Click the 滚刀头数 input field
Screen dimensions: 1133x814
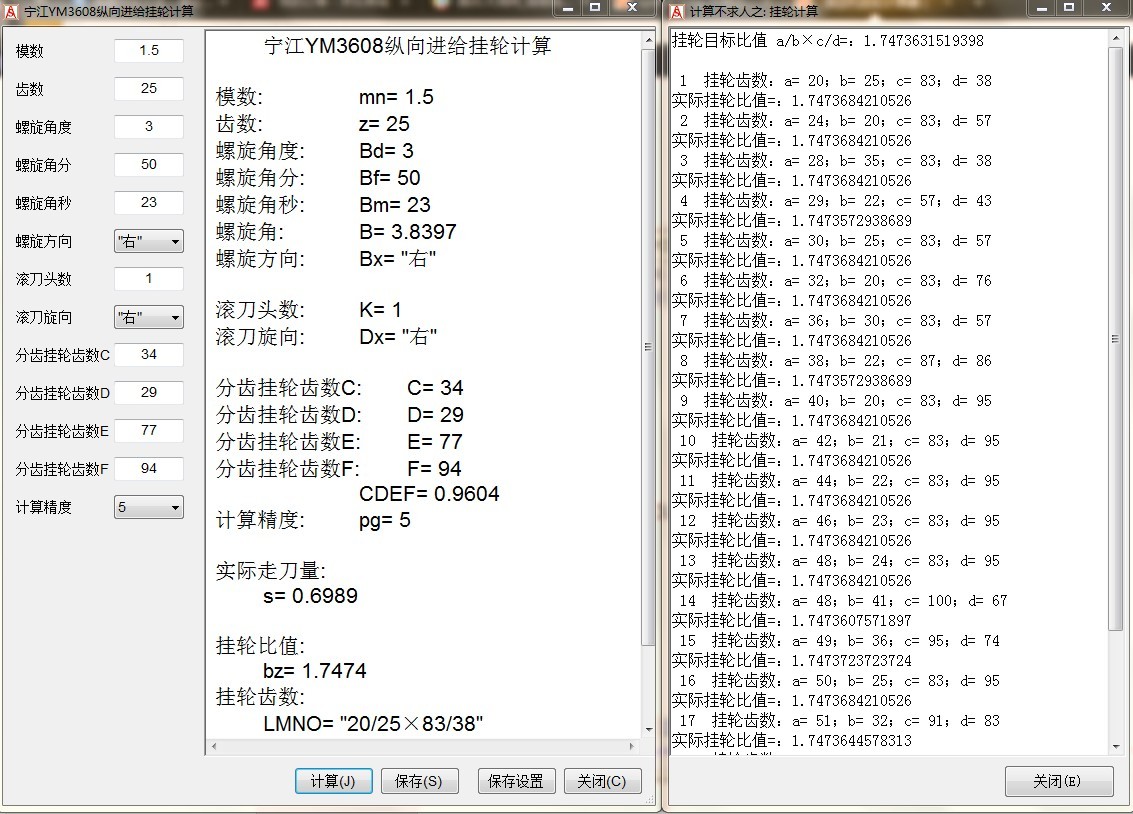[x=149, y=279]
